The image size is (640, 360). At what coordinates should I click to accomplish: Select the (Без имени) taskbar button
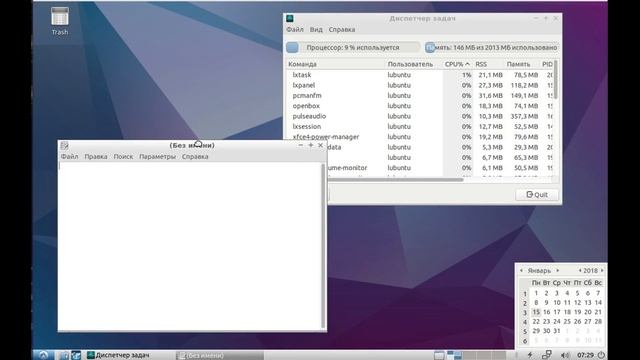point(219,356)
